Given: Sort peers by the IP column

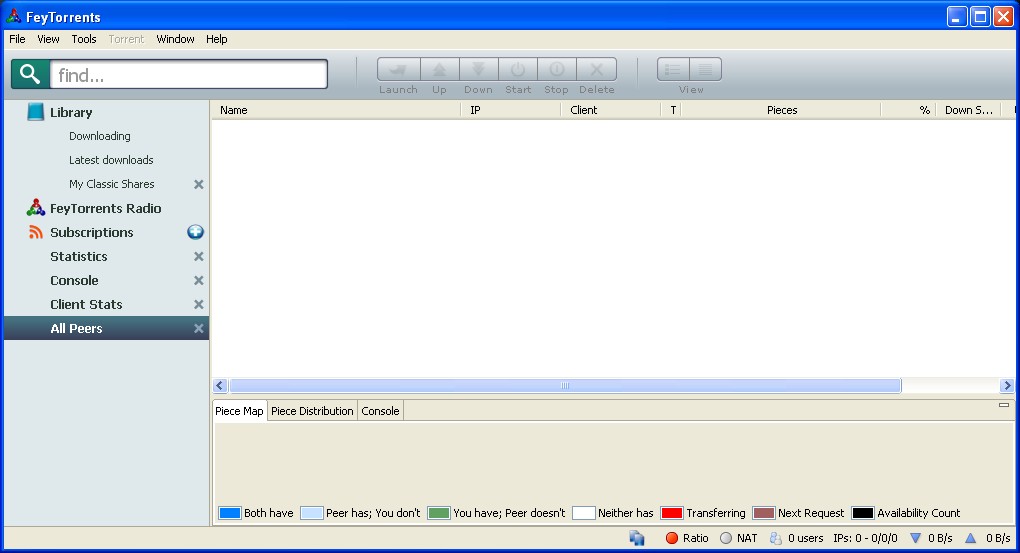Looking at the screenshot, I should pyautogui.click(x=511, y=110).
